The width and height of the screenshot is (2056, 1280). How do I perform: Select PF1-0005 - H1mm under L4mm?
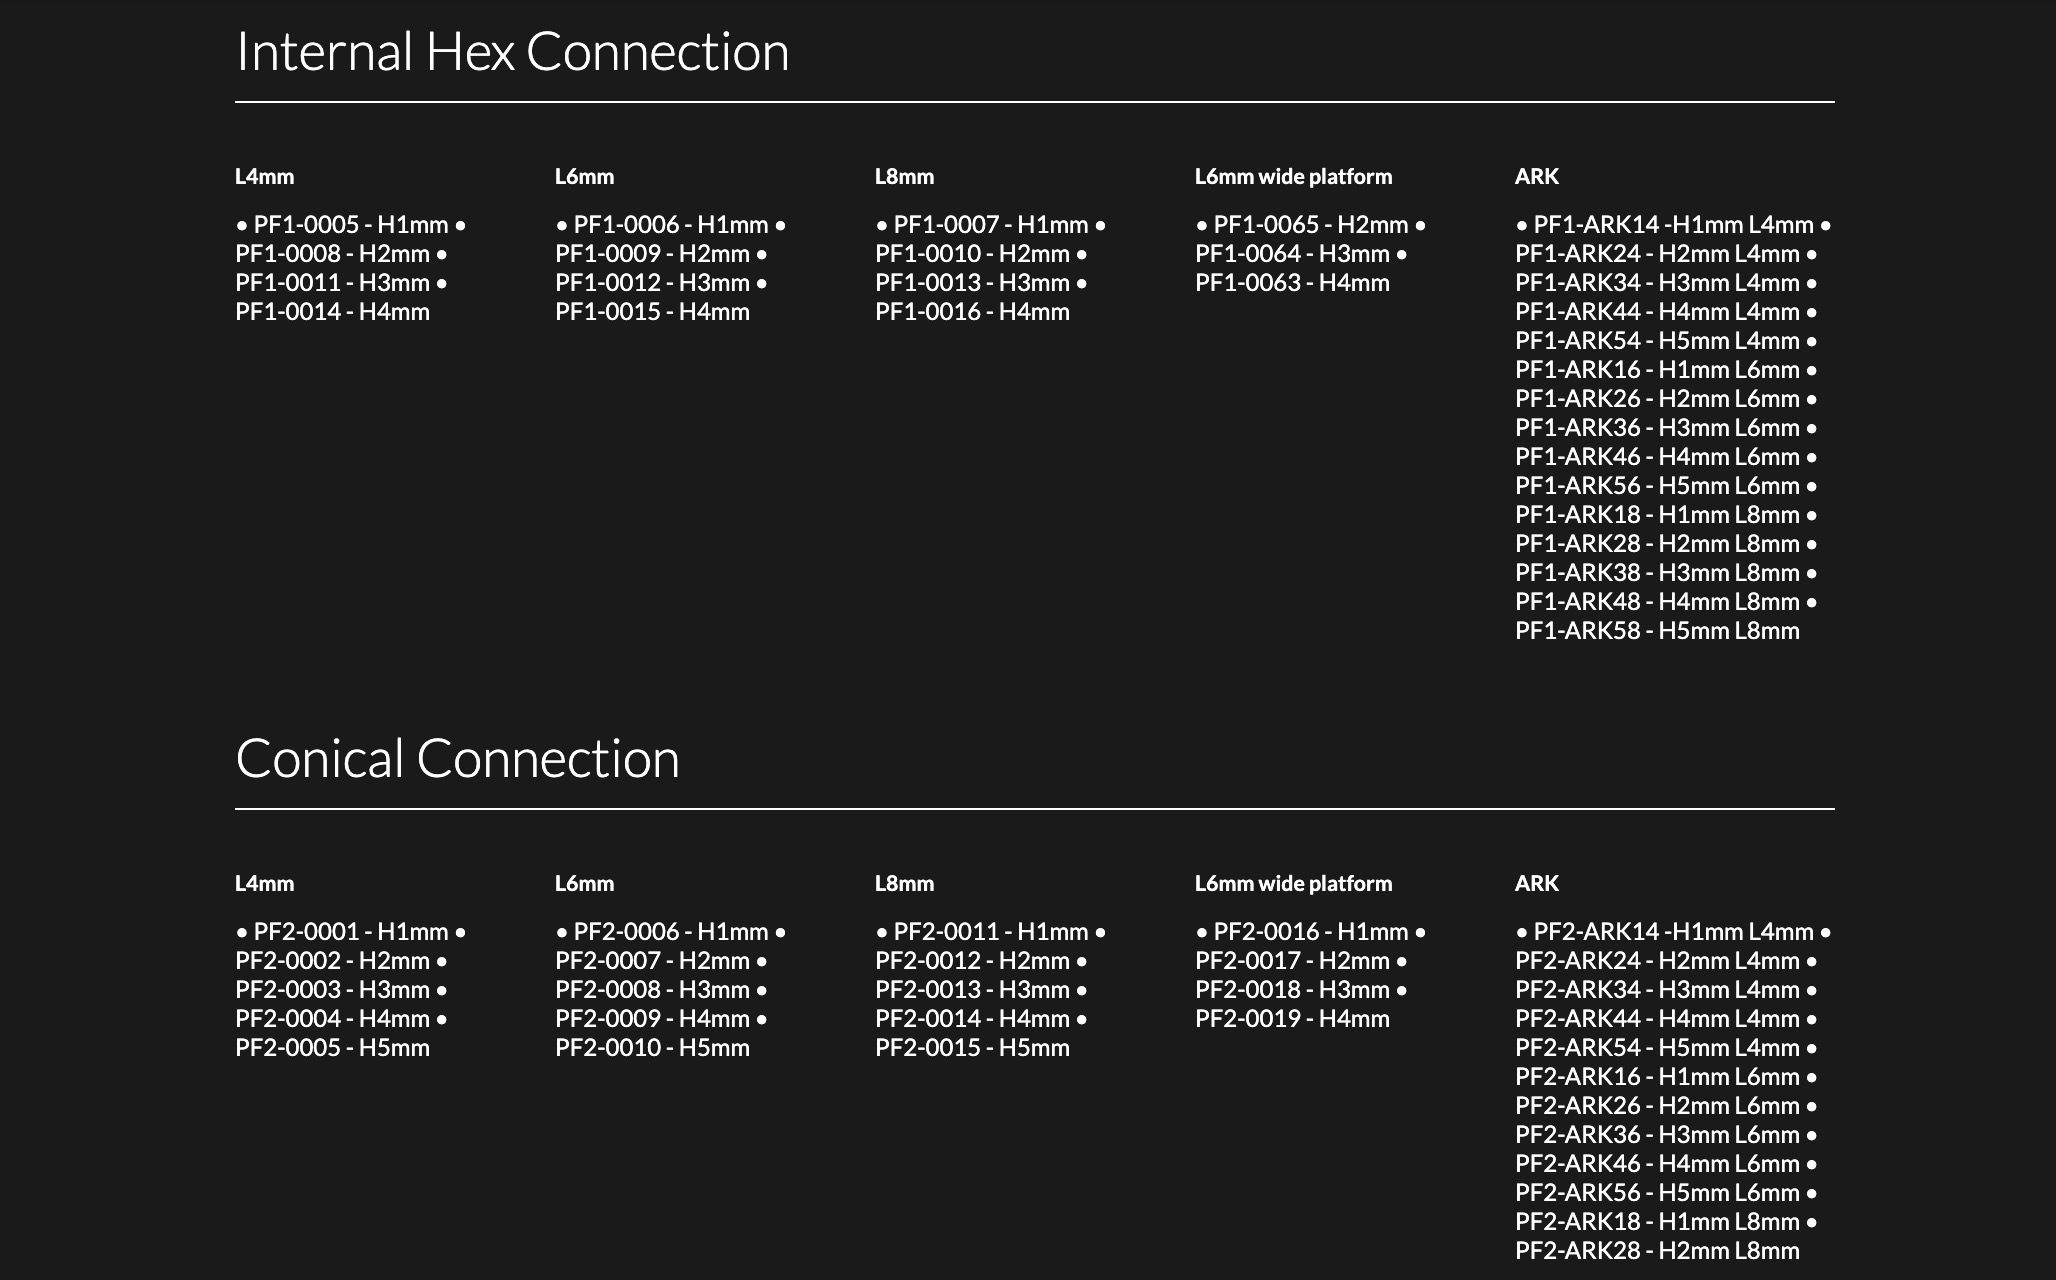350,225
